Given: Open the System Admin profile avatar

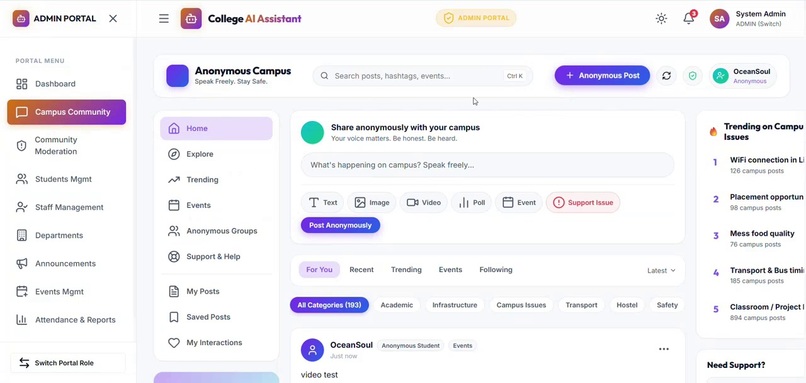Looking at the screenshot, I should tap(720, 19).
